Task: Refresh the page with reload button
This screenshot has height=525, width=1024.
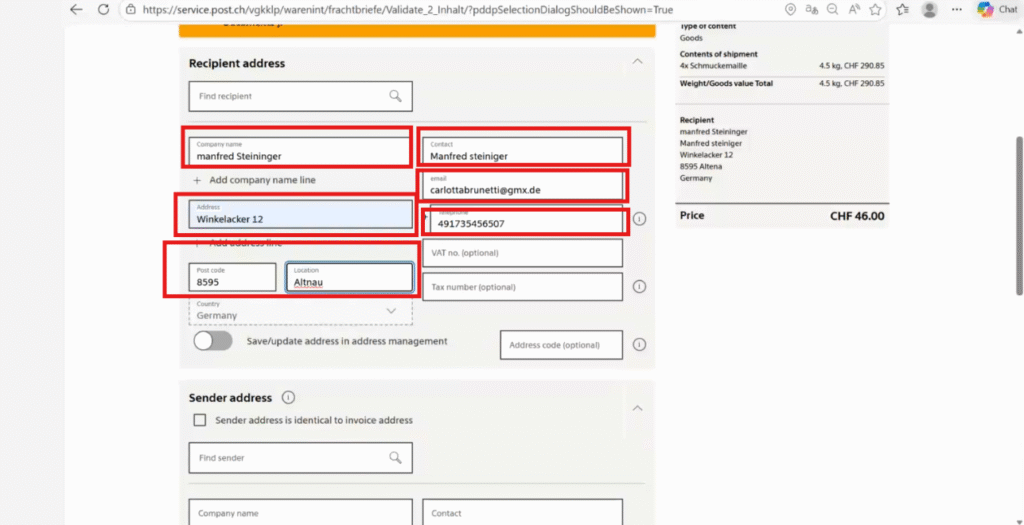Action: point(103,10)
